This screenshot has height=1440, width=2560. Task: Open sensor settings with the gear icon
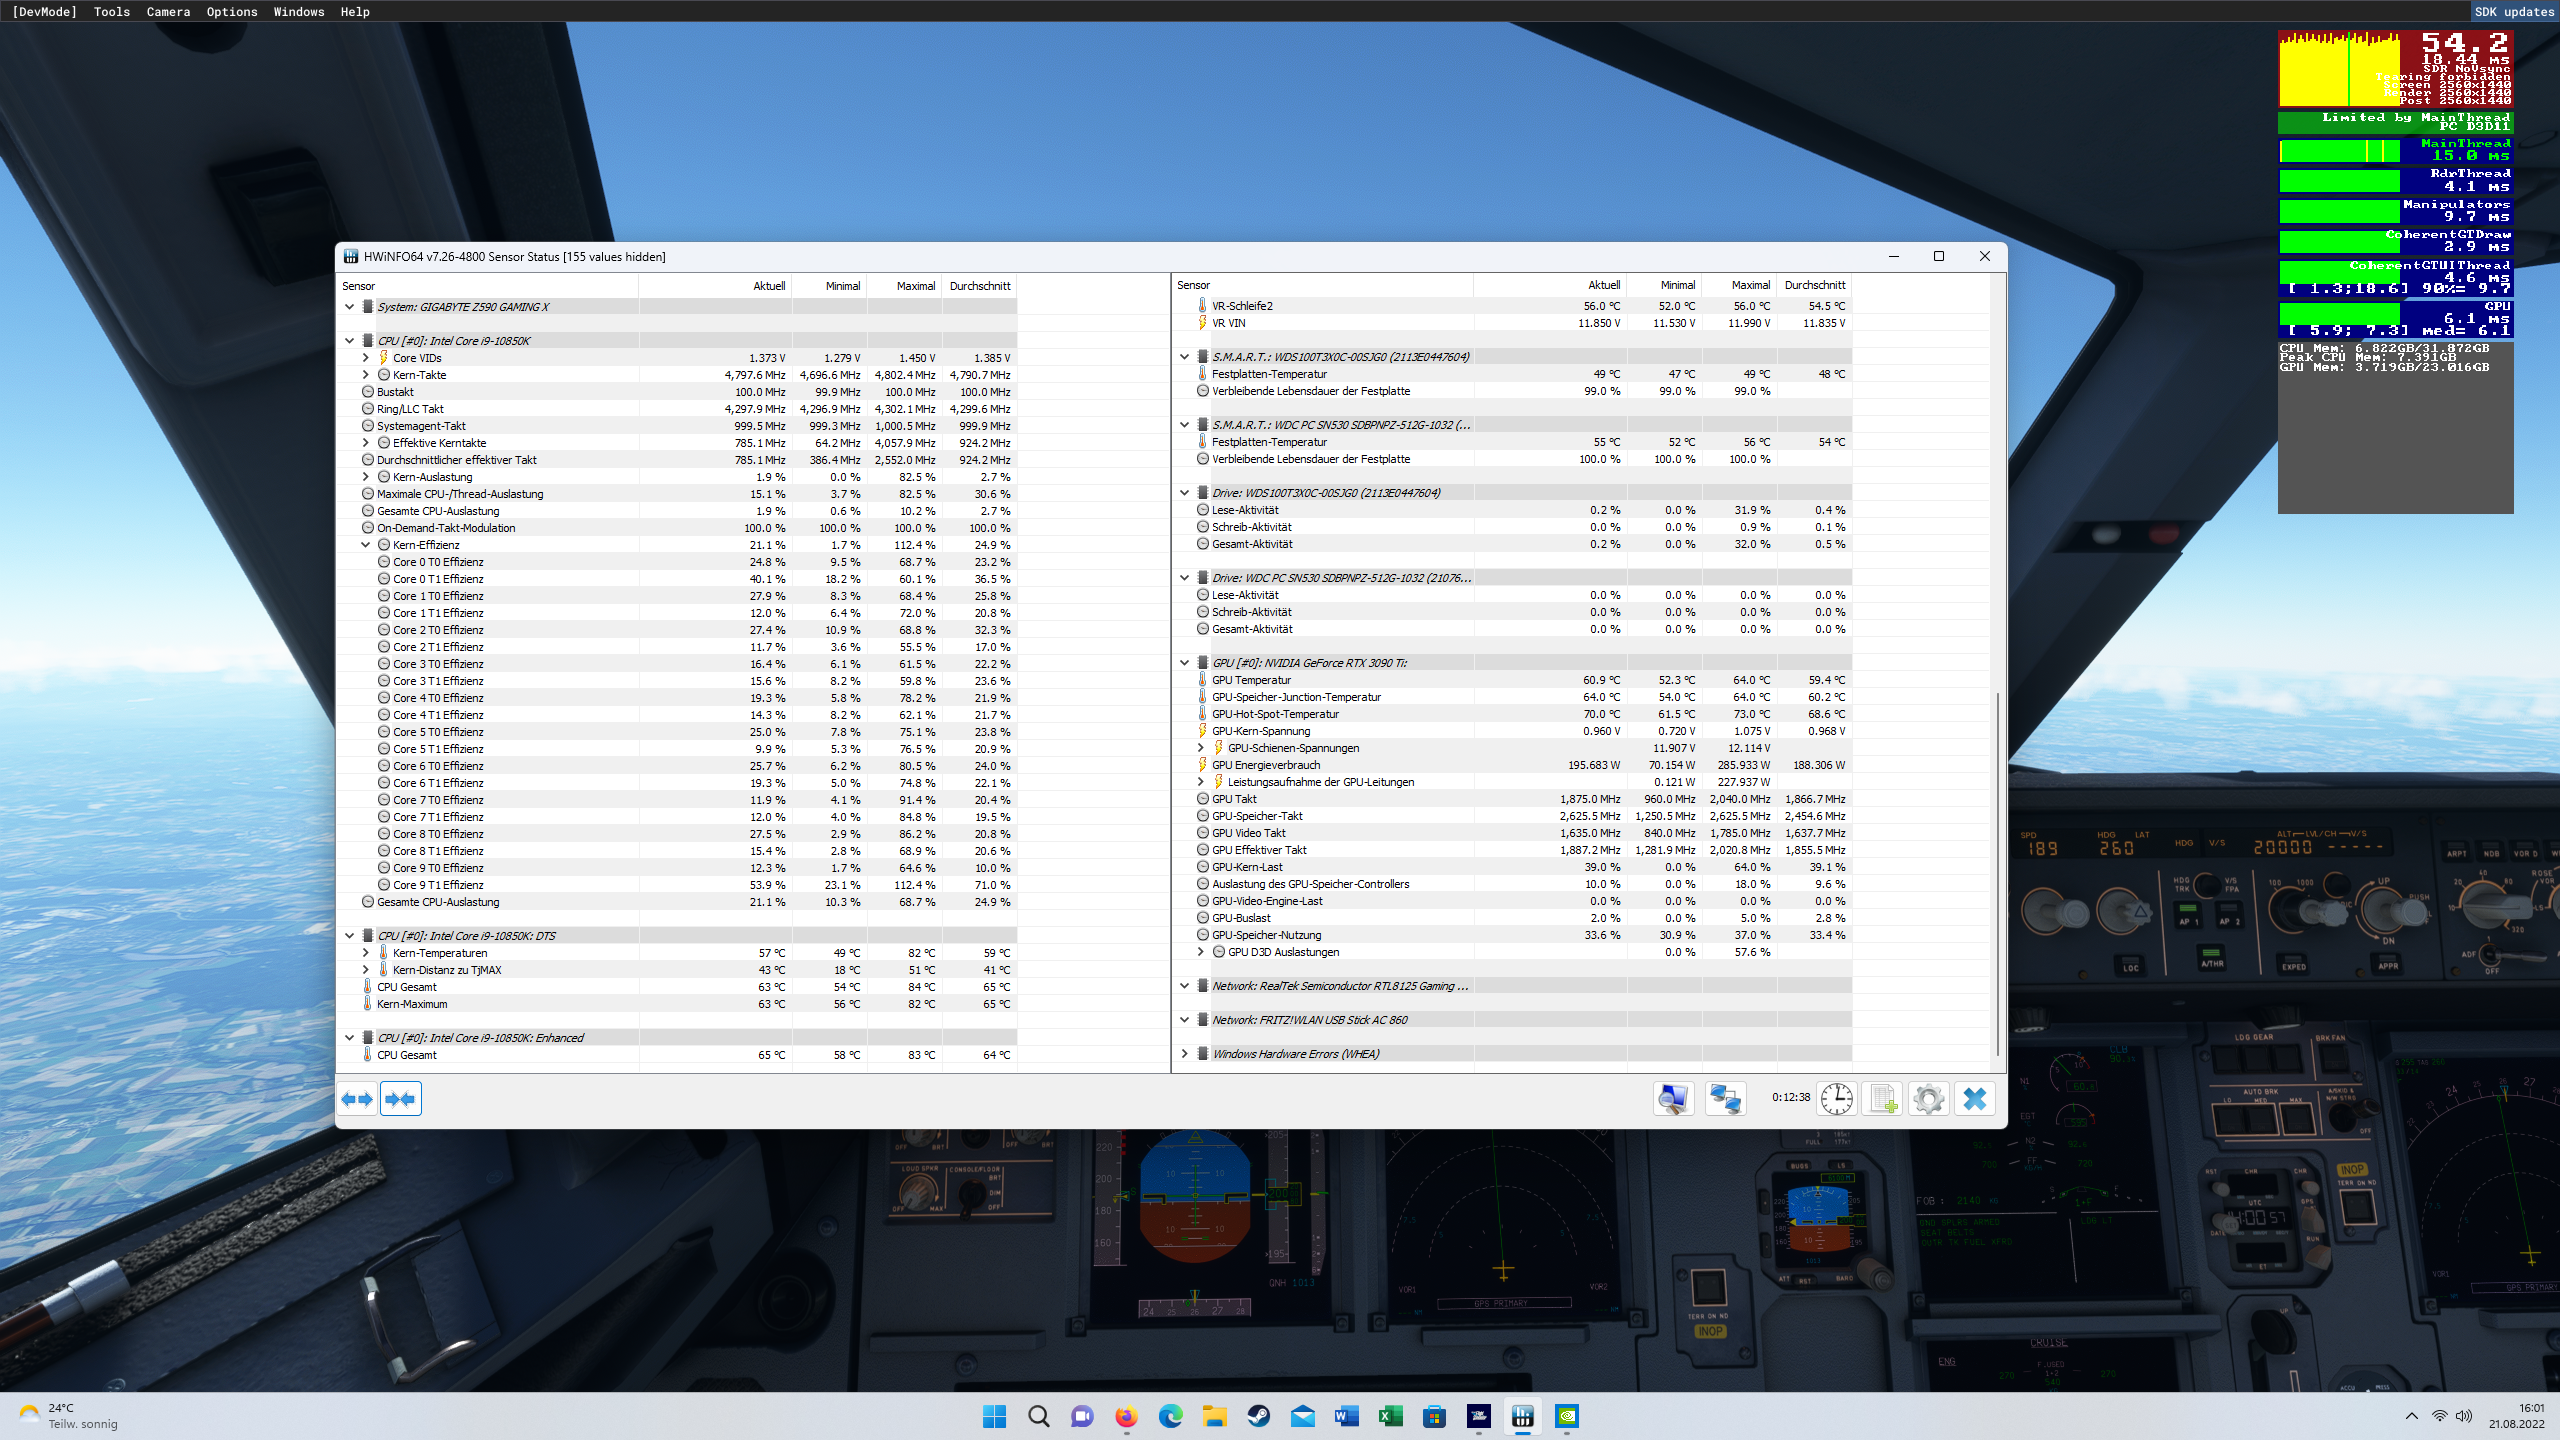click(x=1929, y=1099)
